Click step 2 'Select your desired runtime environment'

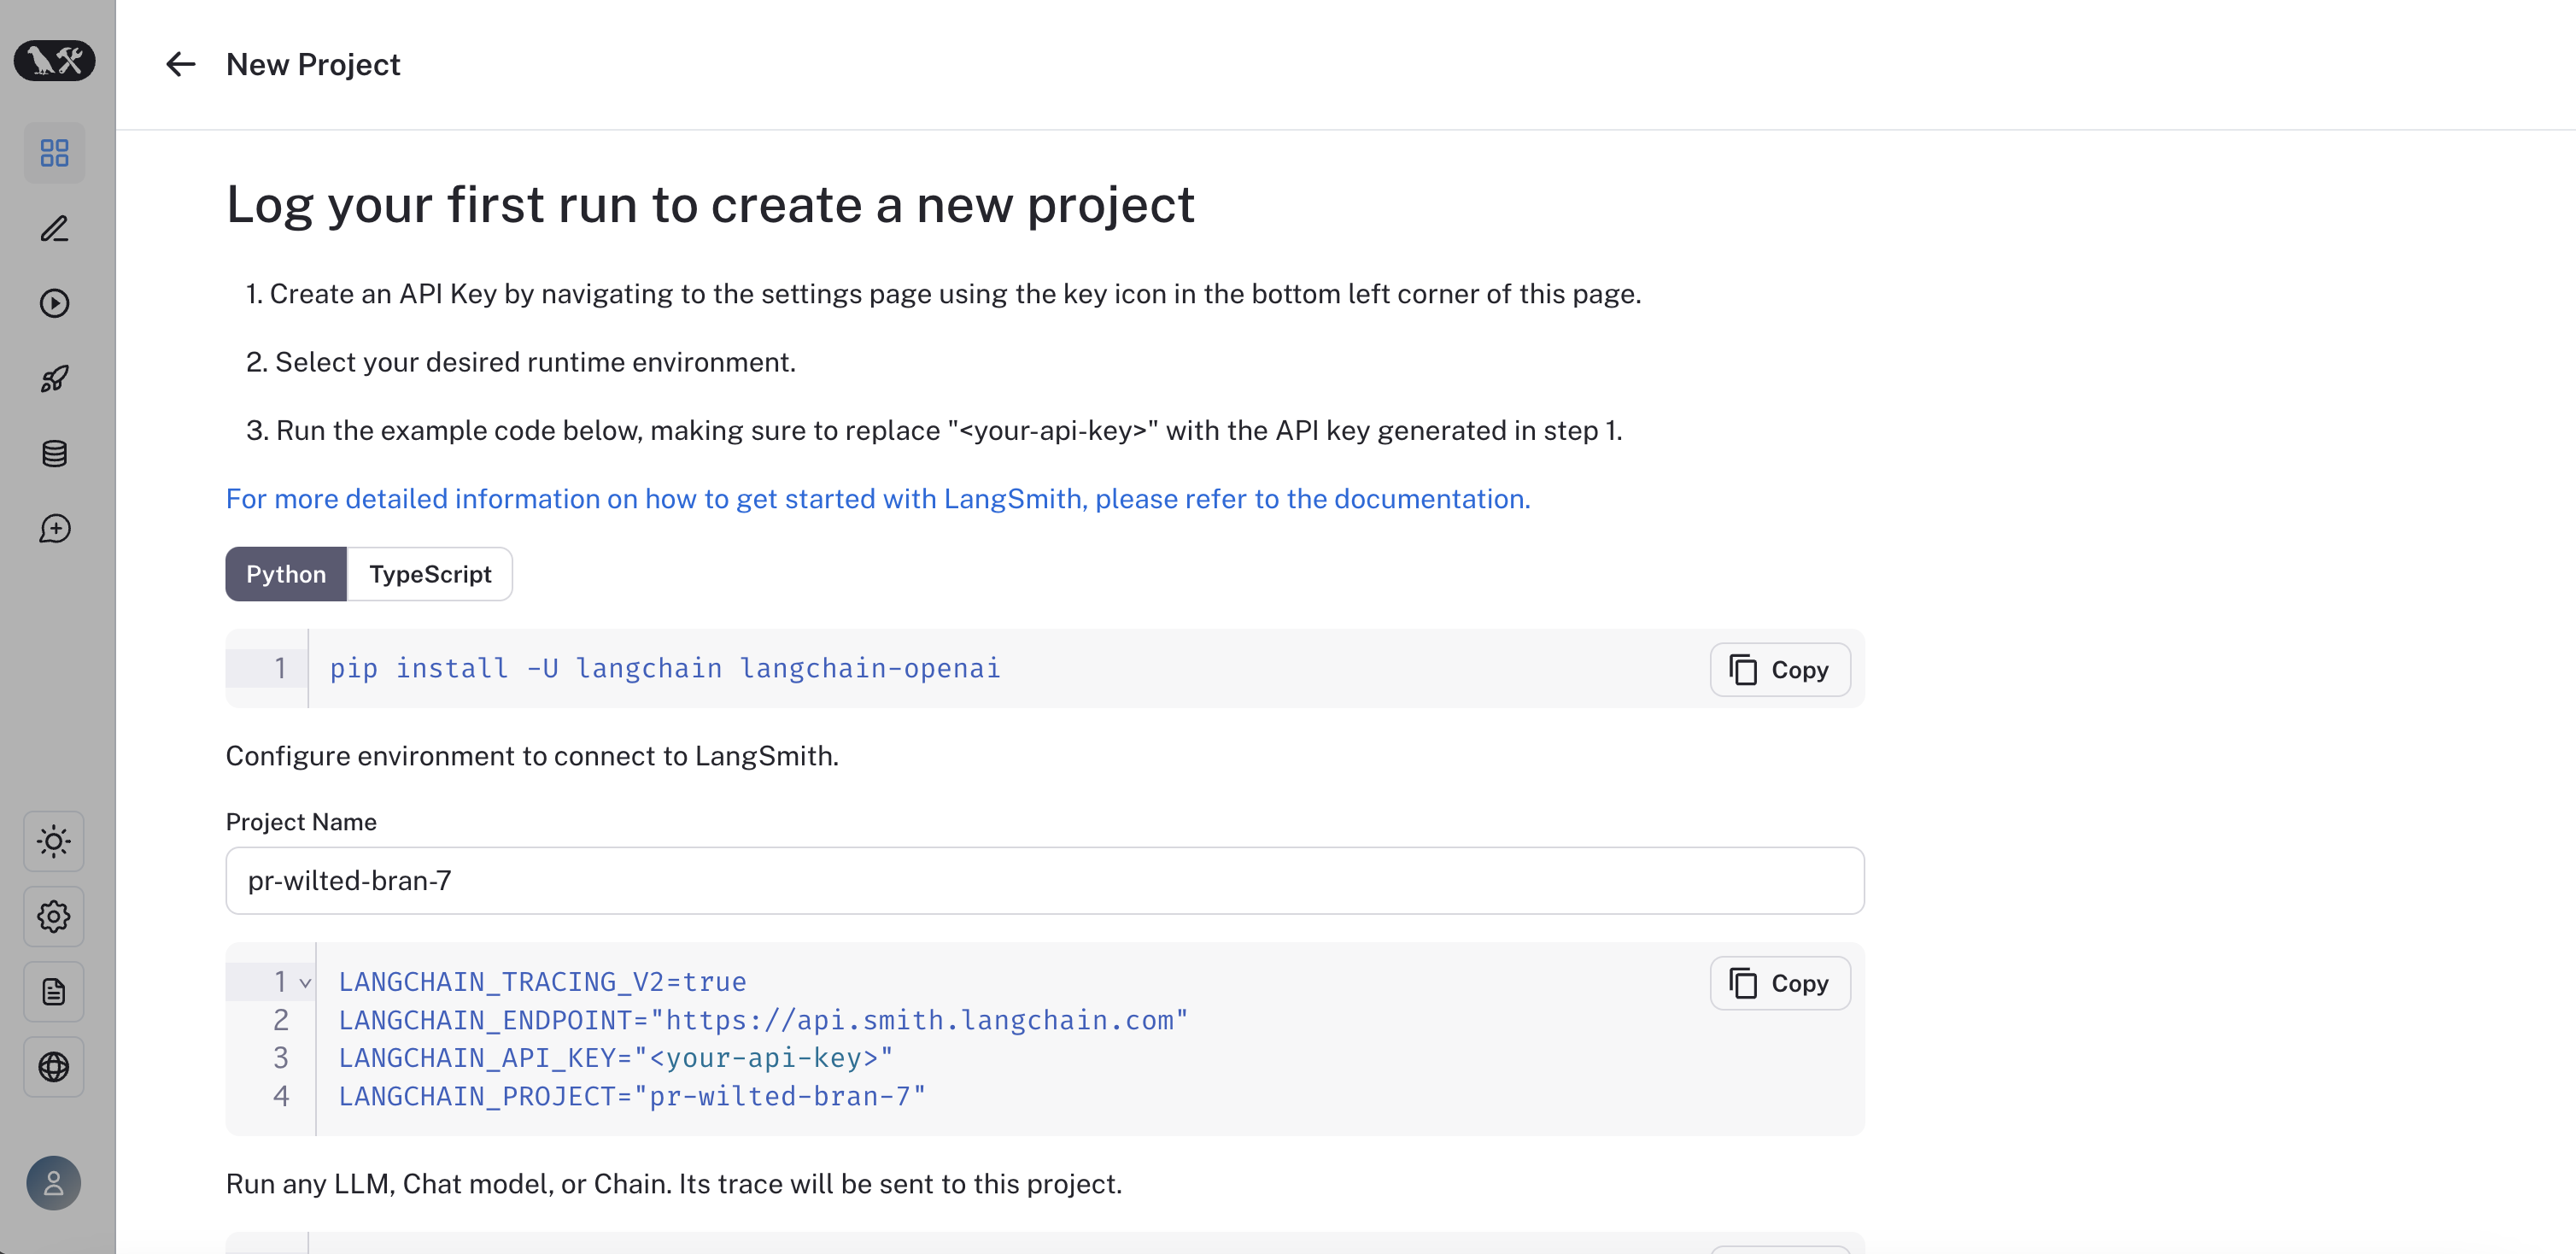521,362
